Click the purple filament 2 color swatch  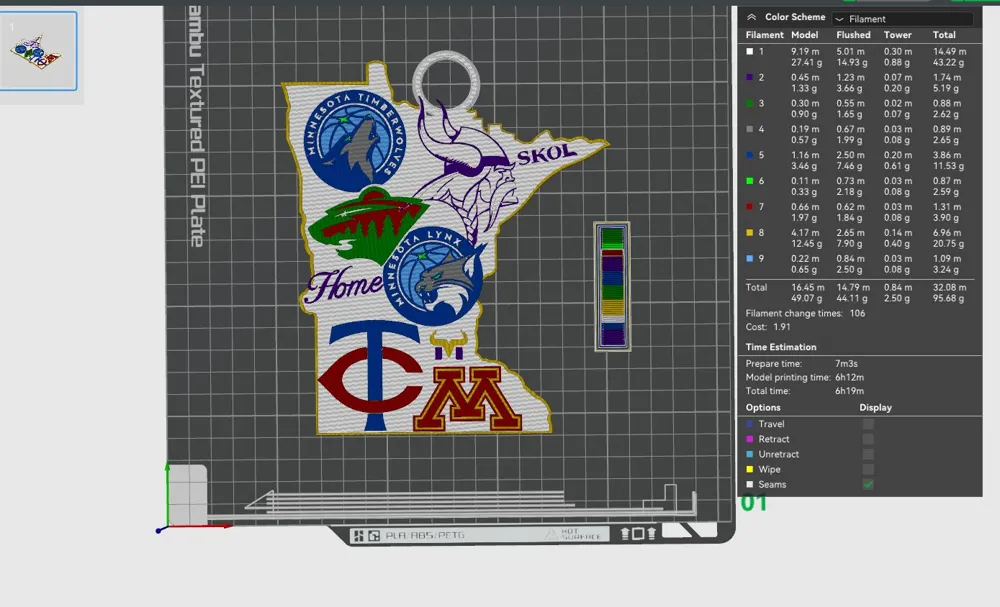750,77
